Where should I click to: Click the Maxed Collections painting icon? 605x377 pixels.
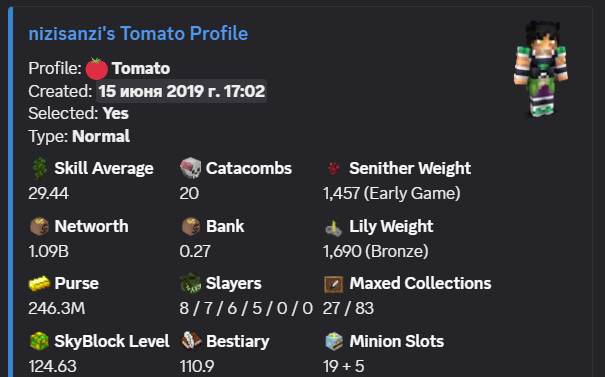(x=334, y=284)
